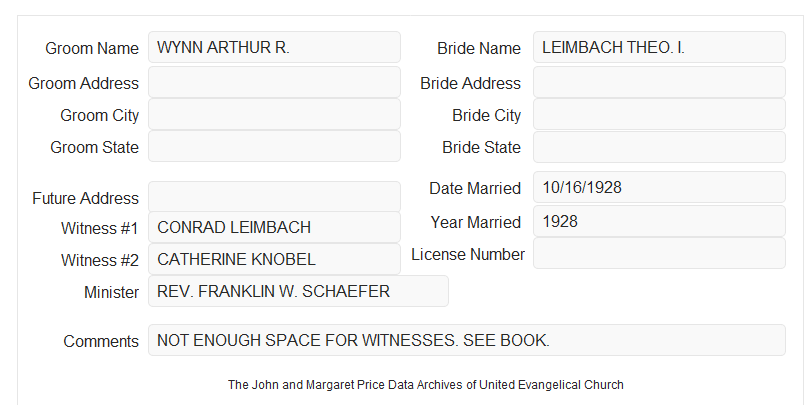The image size is (805, 405).
Task: Click the Price Data Archives footer text
Action: [x=426, y=385]
